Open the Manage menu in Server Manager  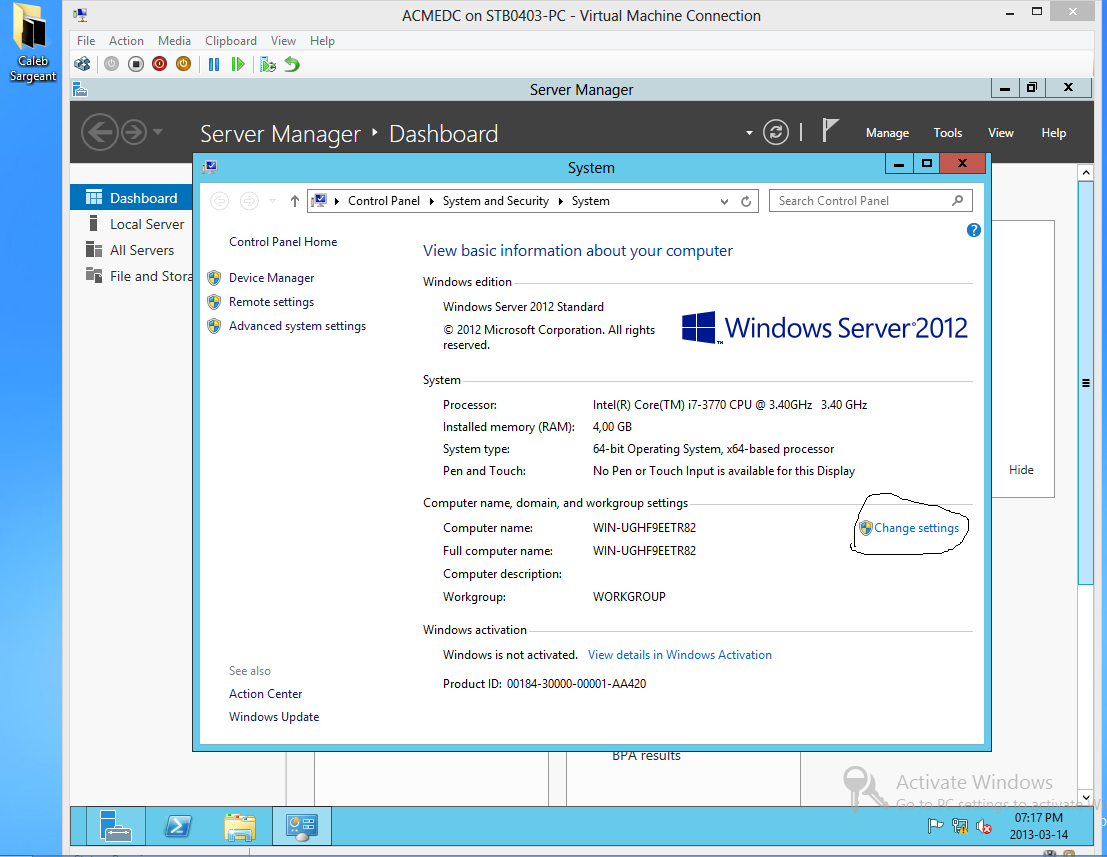pyautogui.click(x=887, y=133)
